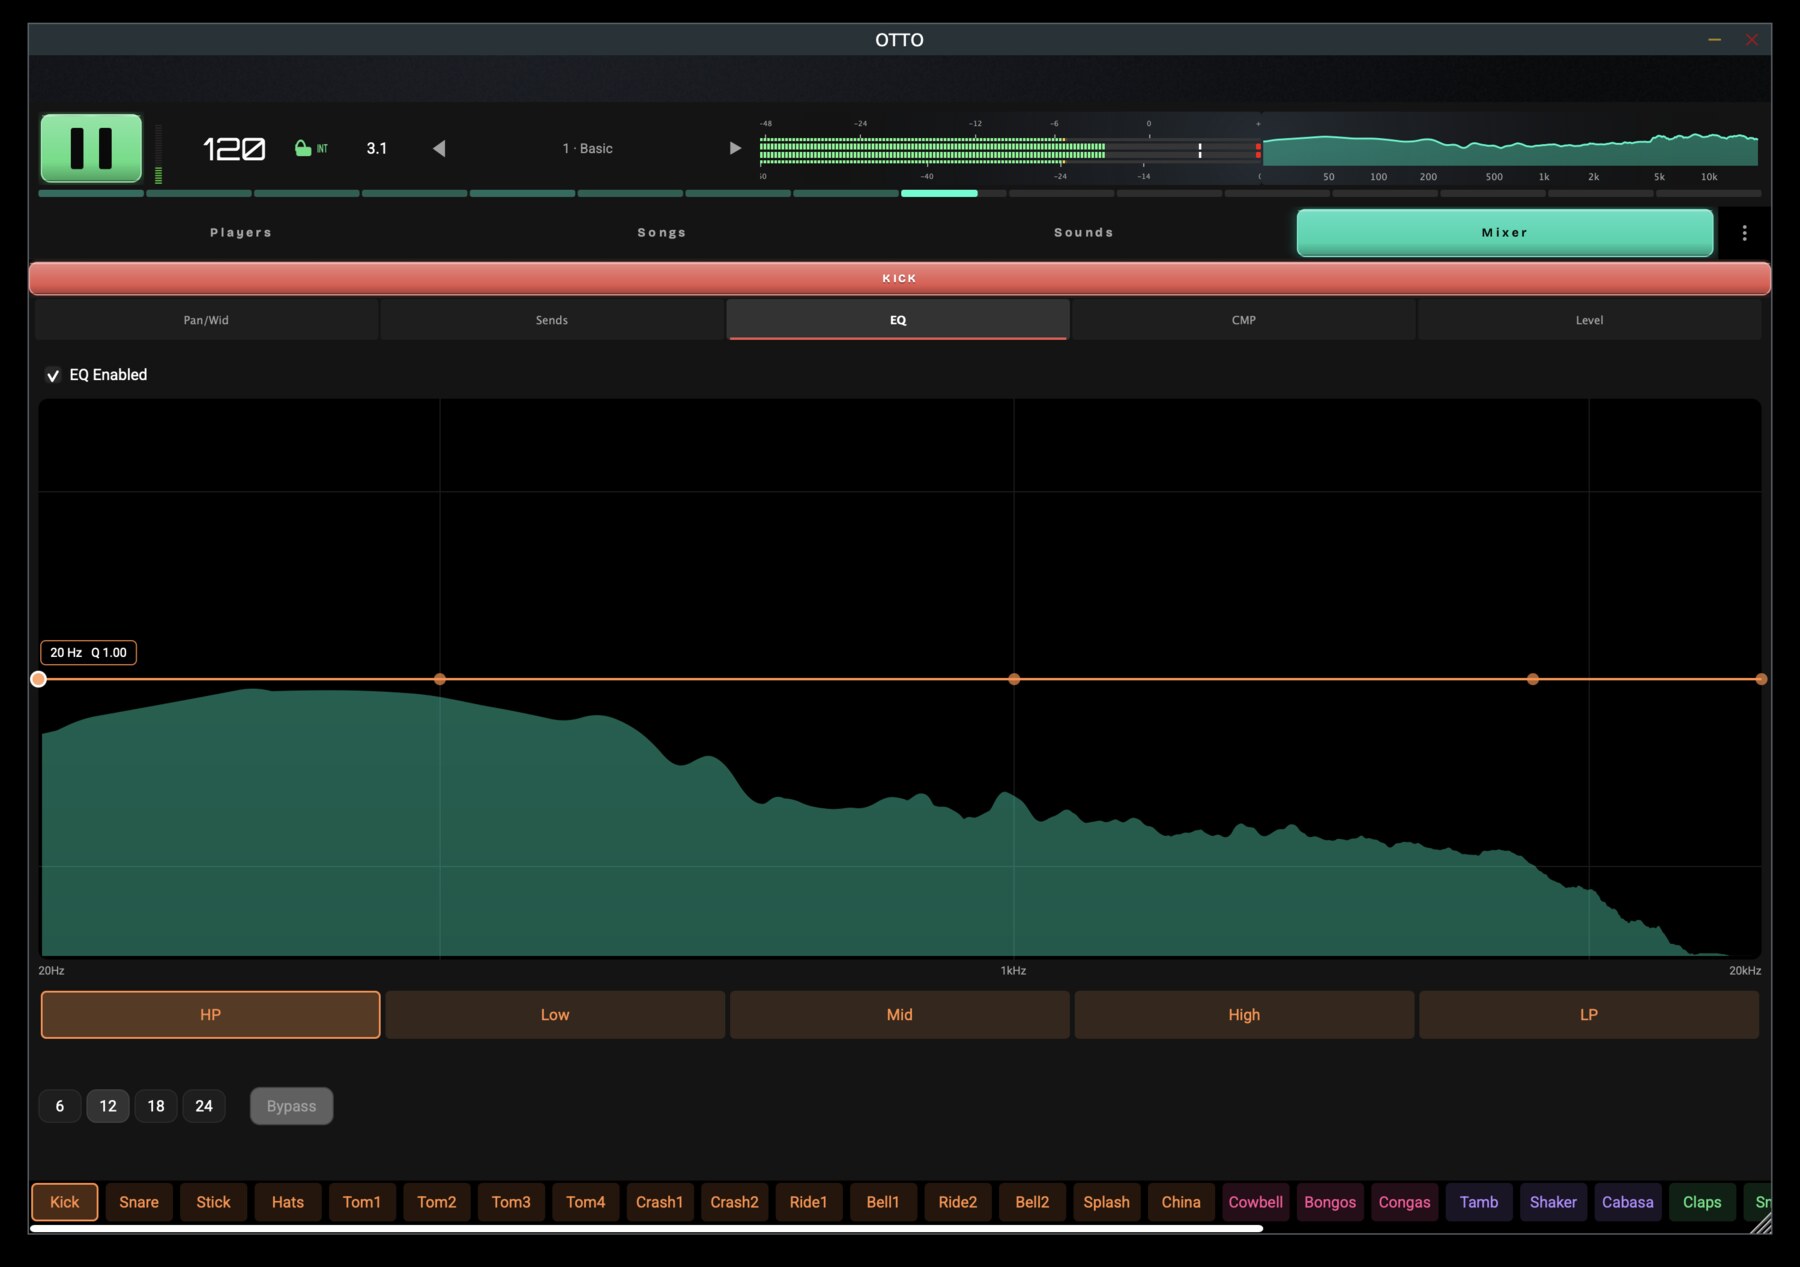1800x1267 pixels.
Task: Click the master output level meter
Action: (x=1009, y=150)
